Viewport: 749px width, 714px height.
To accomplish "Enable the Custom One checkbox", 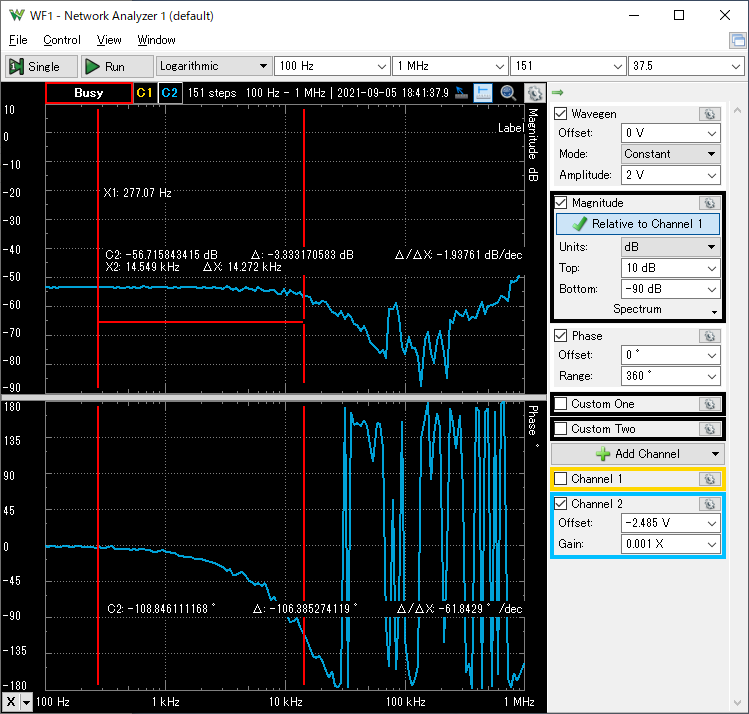I will pos(561,404).
